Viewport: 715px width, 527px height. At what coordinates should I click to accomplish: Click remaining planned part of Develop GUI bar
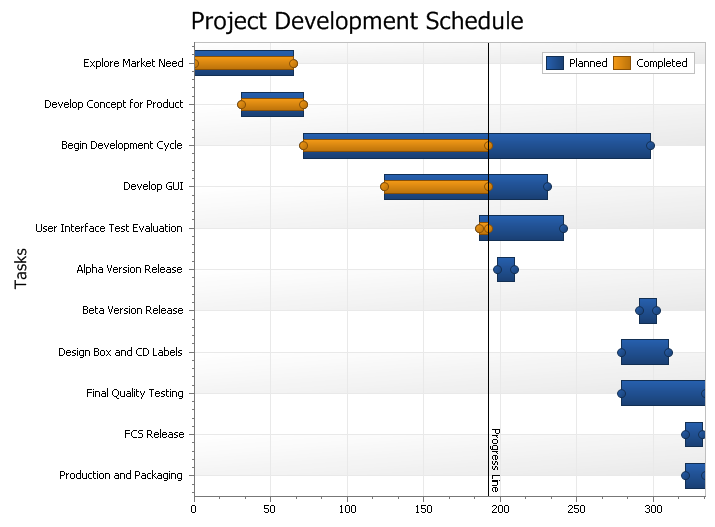[518, 187]
